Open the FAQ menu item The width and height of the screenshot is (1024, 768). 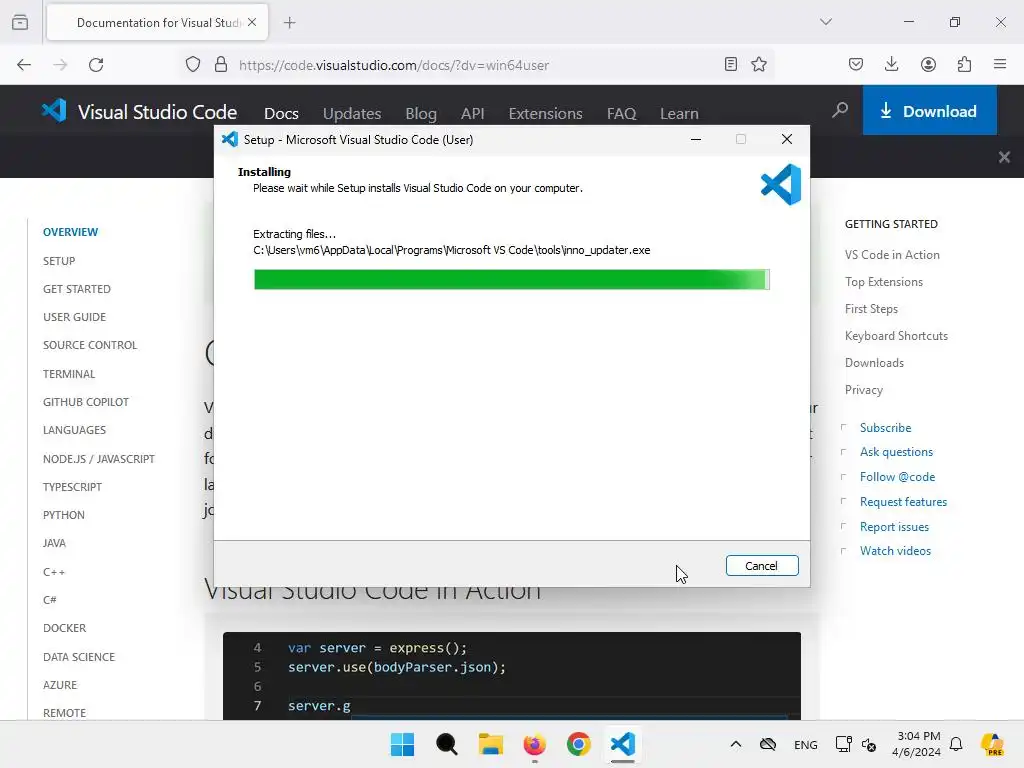pos(621,113)
